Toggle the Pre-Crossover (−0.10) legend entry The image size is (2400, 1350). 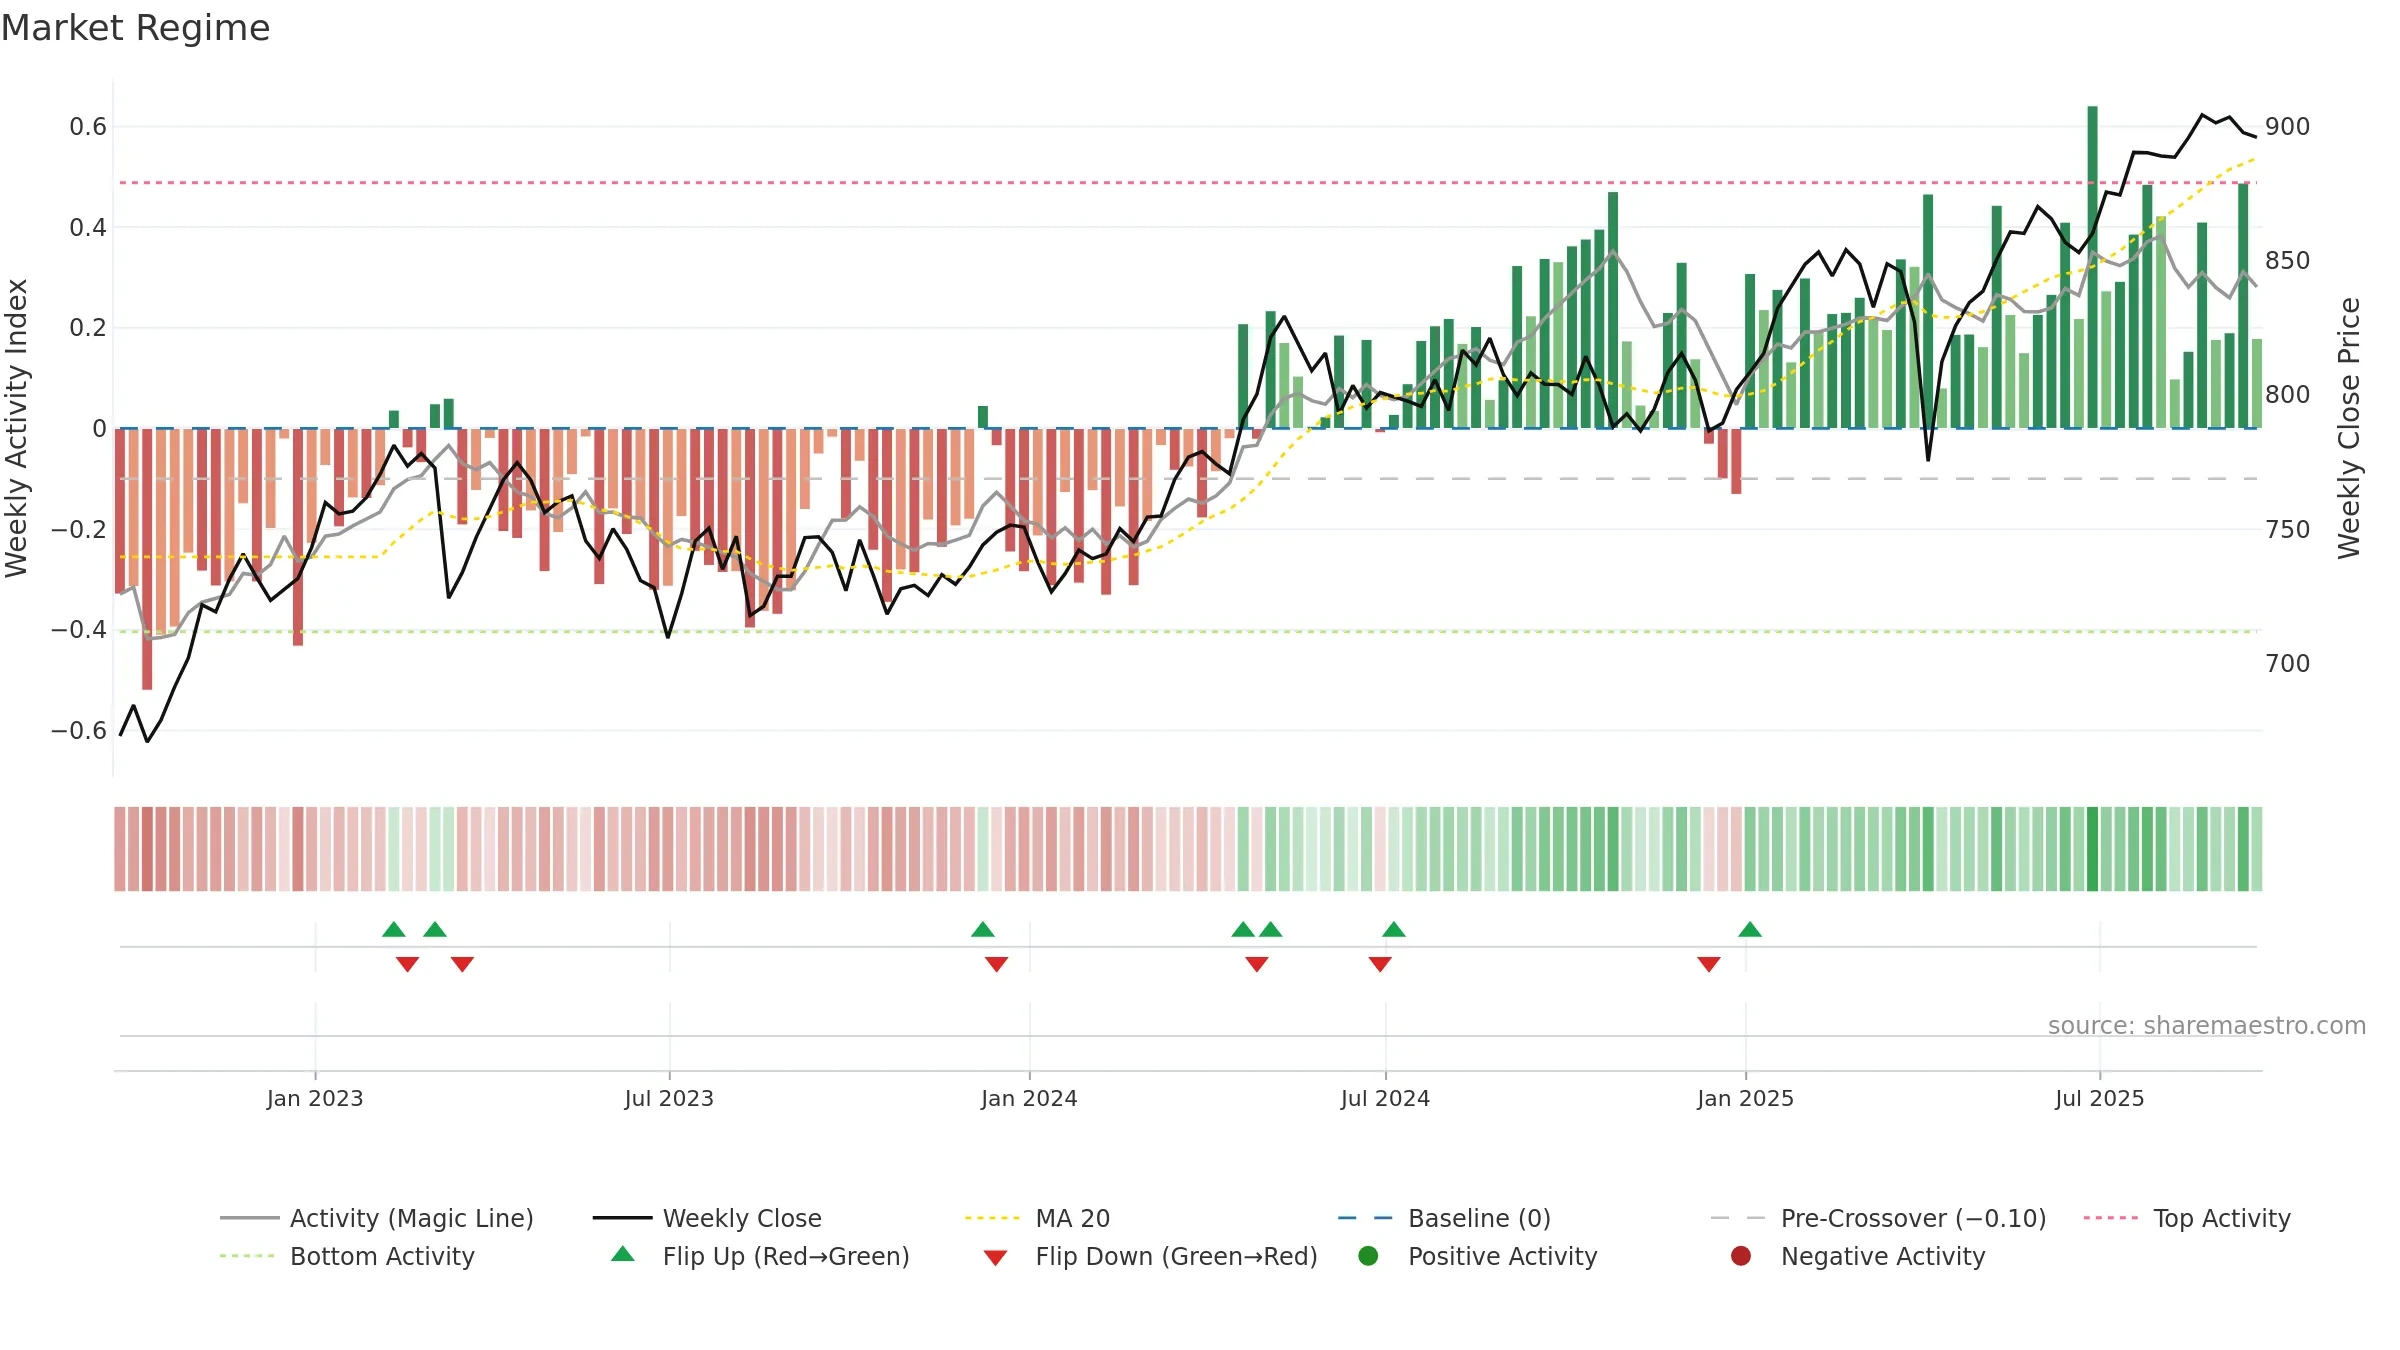pos(1878,1218)
